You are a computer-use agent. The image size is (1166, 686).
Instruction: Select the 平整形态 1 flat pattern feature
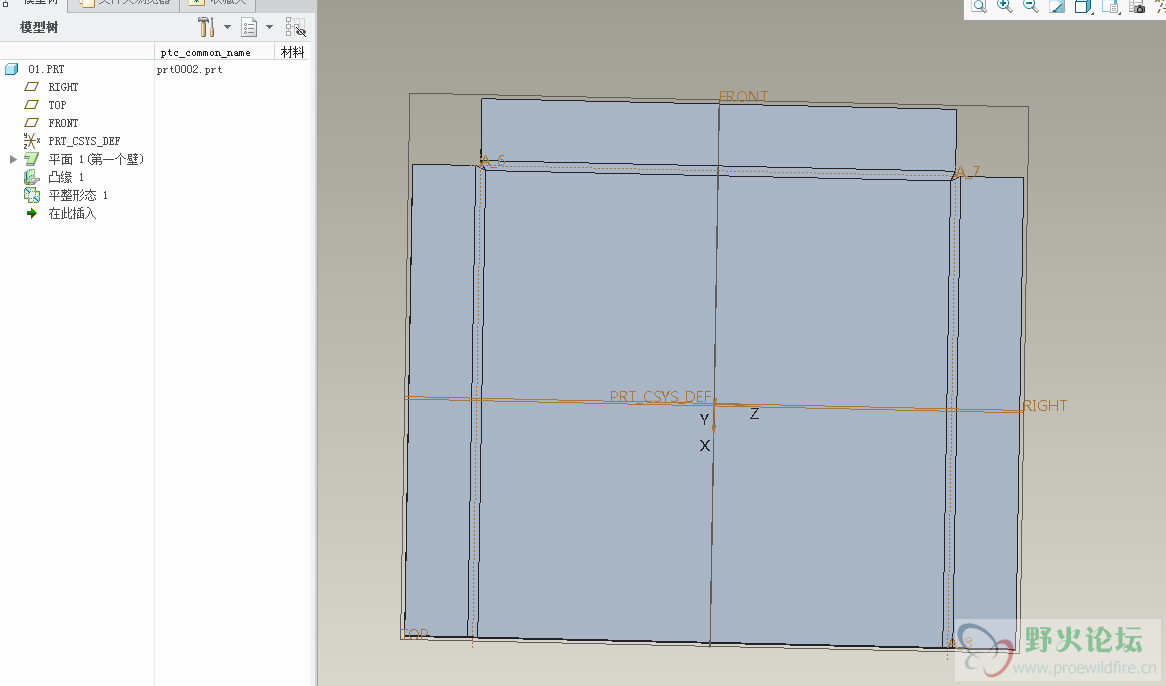coord(78,195)
